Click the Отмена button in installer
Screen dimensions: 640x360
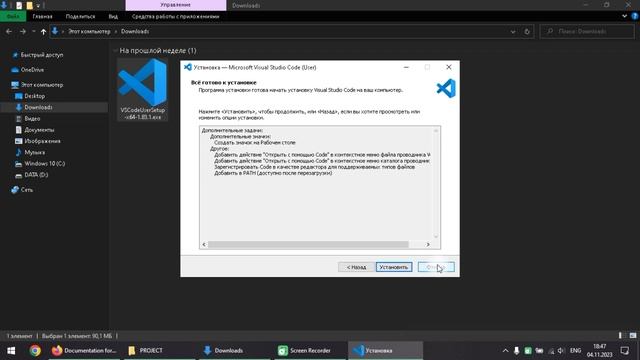(x=436, y=267)
